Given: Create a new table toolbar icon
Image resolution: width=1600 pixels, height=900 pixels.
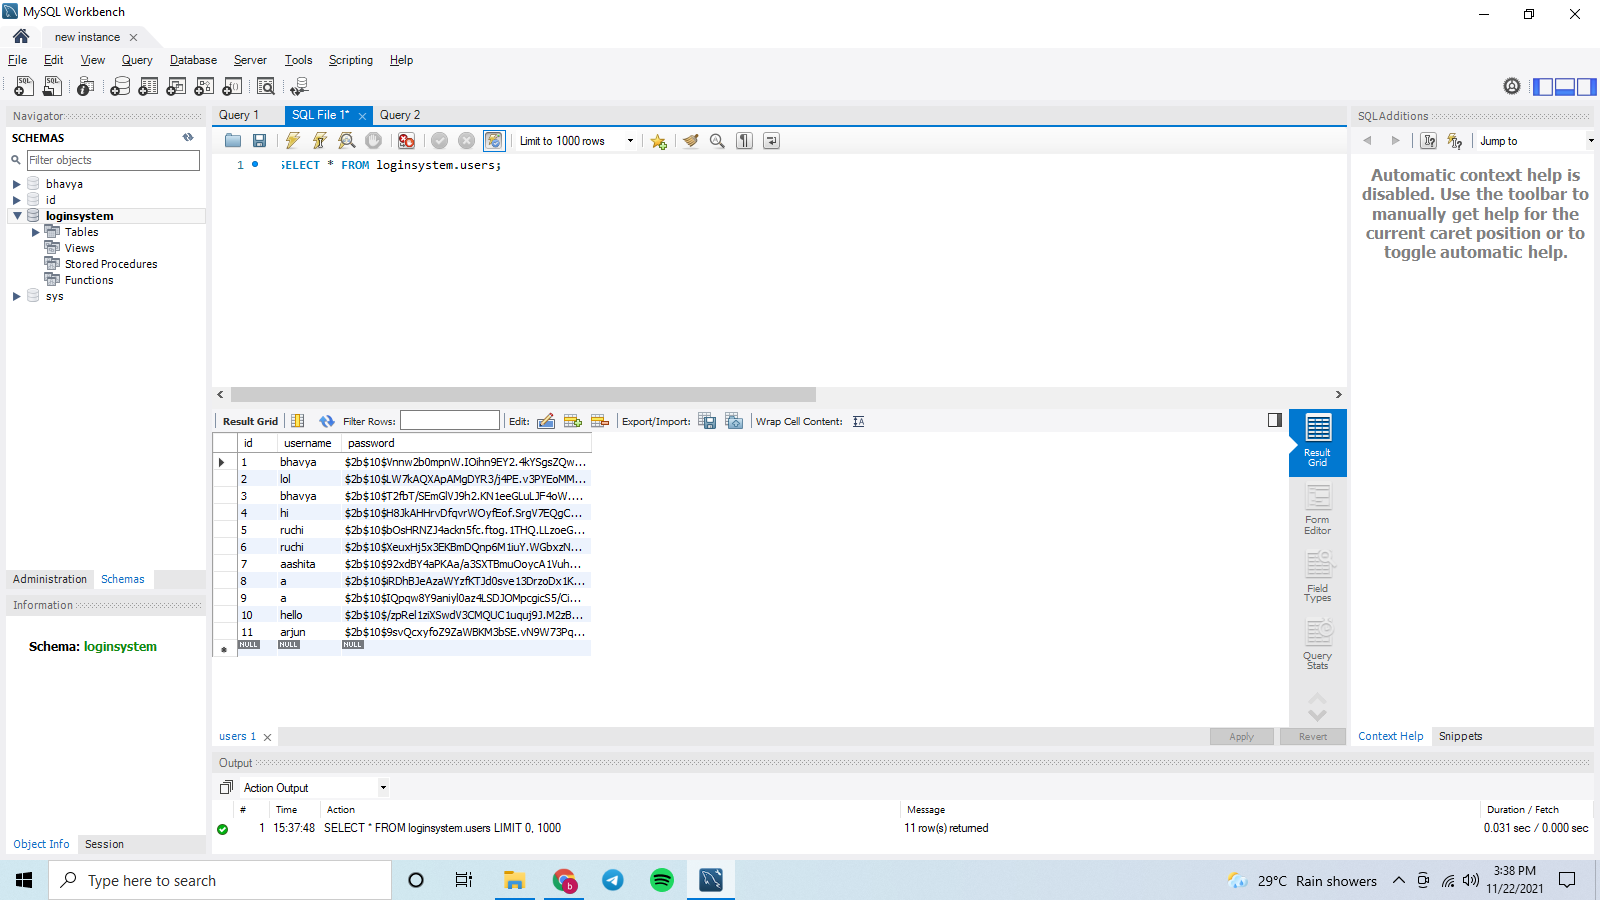Looking at the screenshot, I should (148, 86).
